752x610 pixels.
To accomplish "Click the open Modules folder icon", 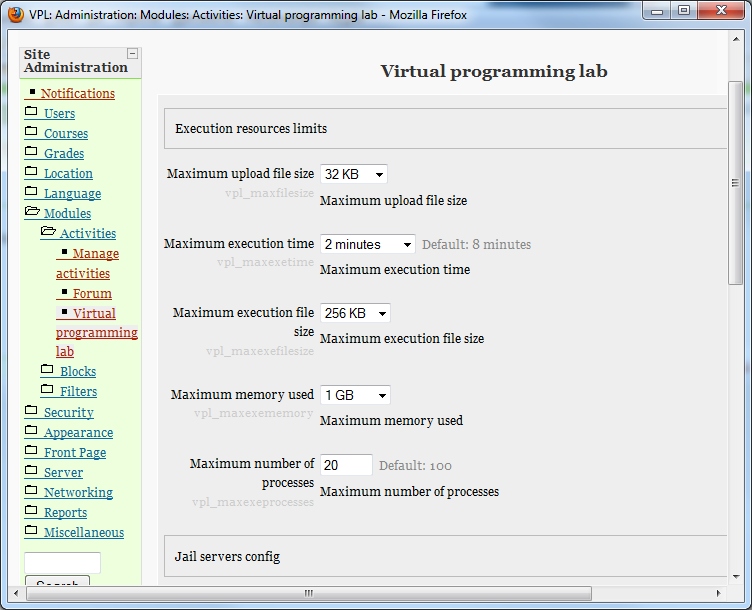I will (x=32, y=211).
